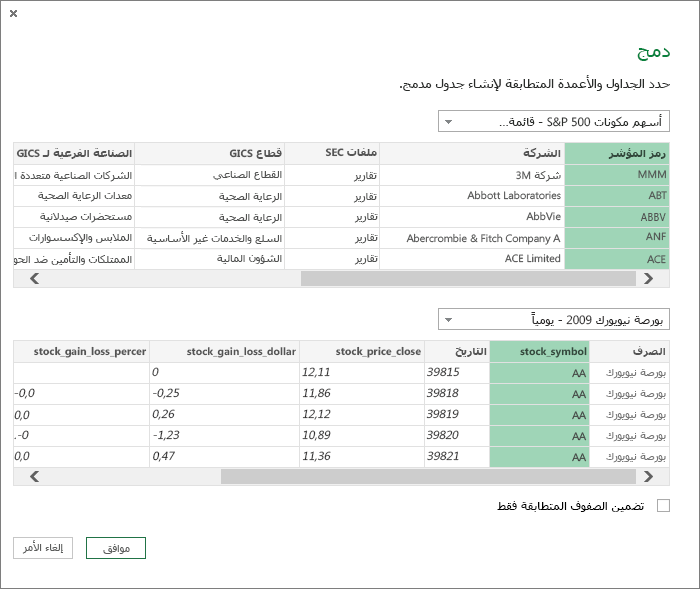Click the close price 11,36 cell
The image size is (700, 589).
(362, 456)
